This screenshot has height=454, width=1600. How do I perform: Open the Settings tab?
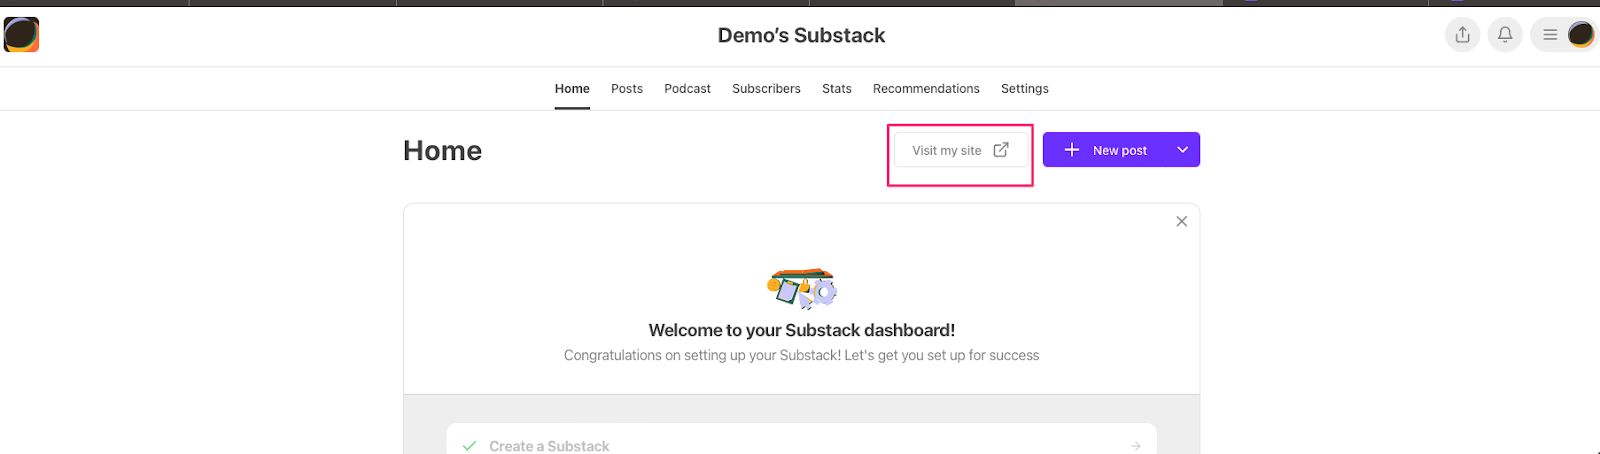[1025, 89]
